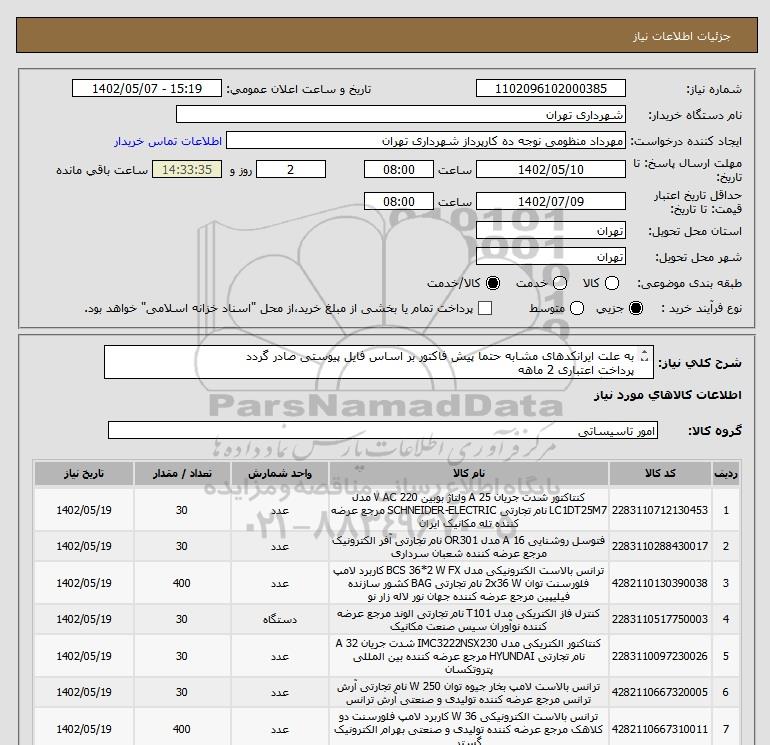Click product code 2283110097230026
Screen dimensions: 770x745
point(660,656)
